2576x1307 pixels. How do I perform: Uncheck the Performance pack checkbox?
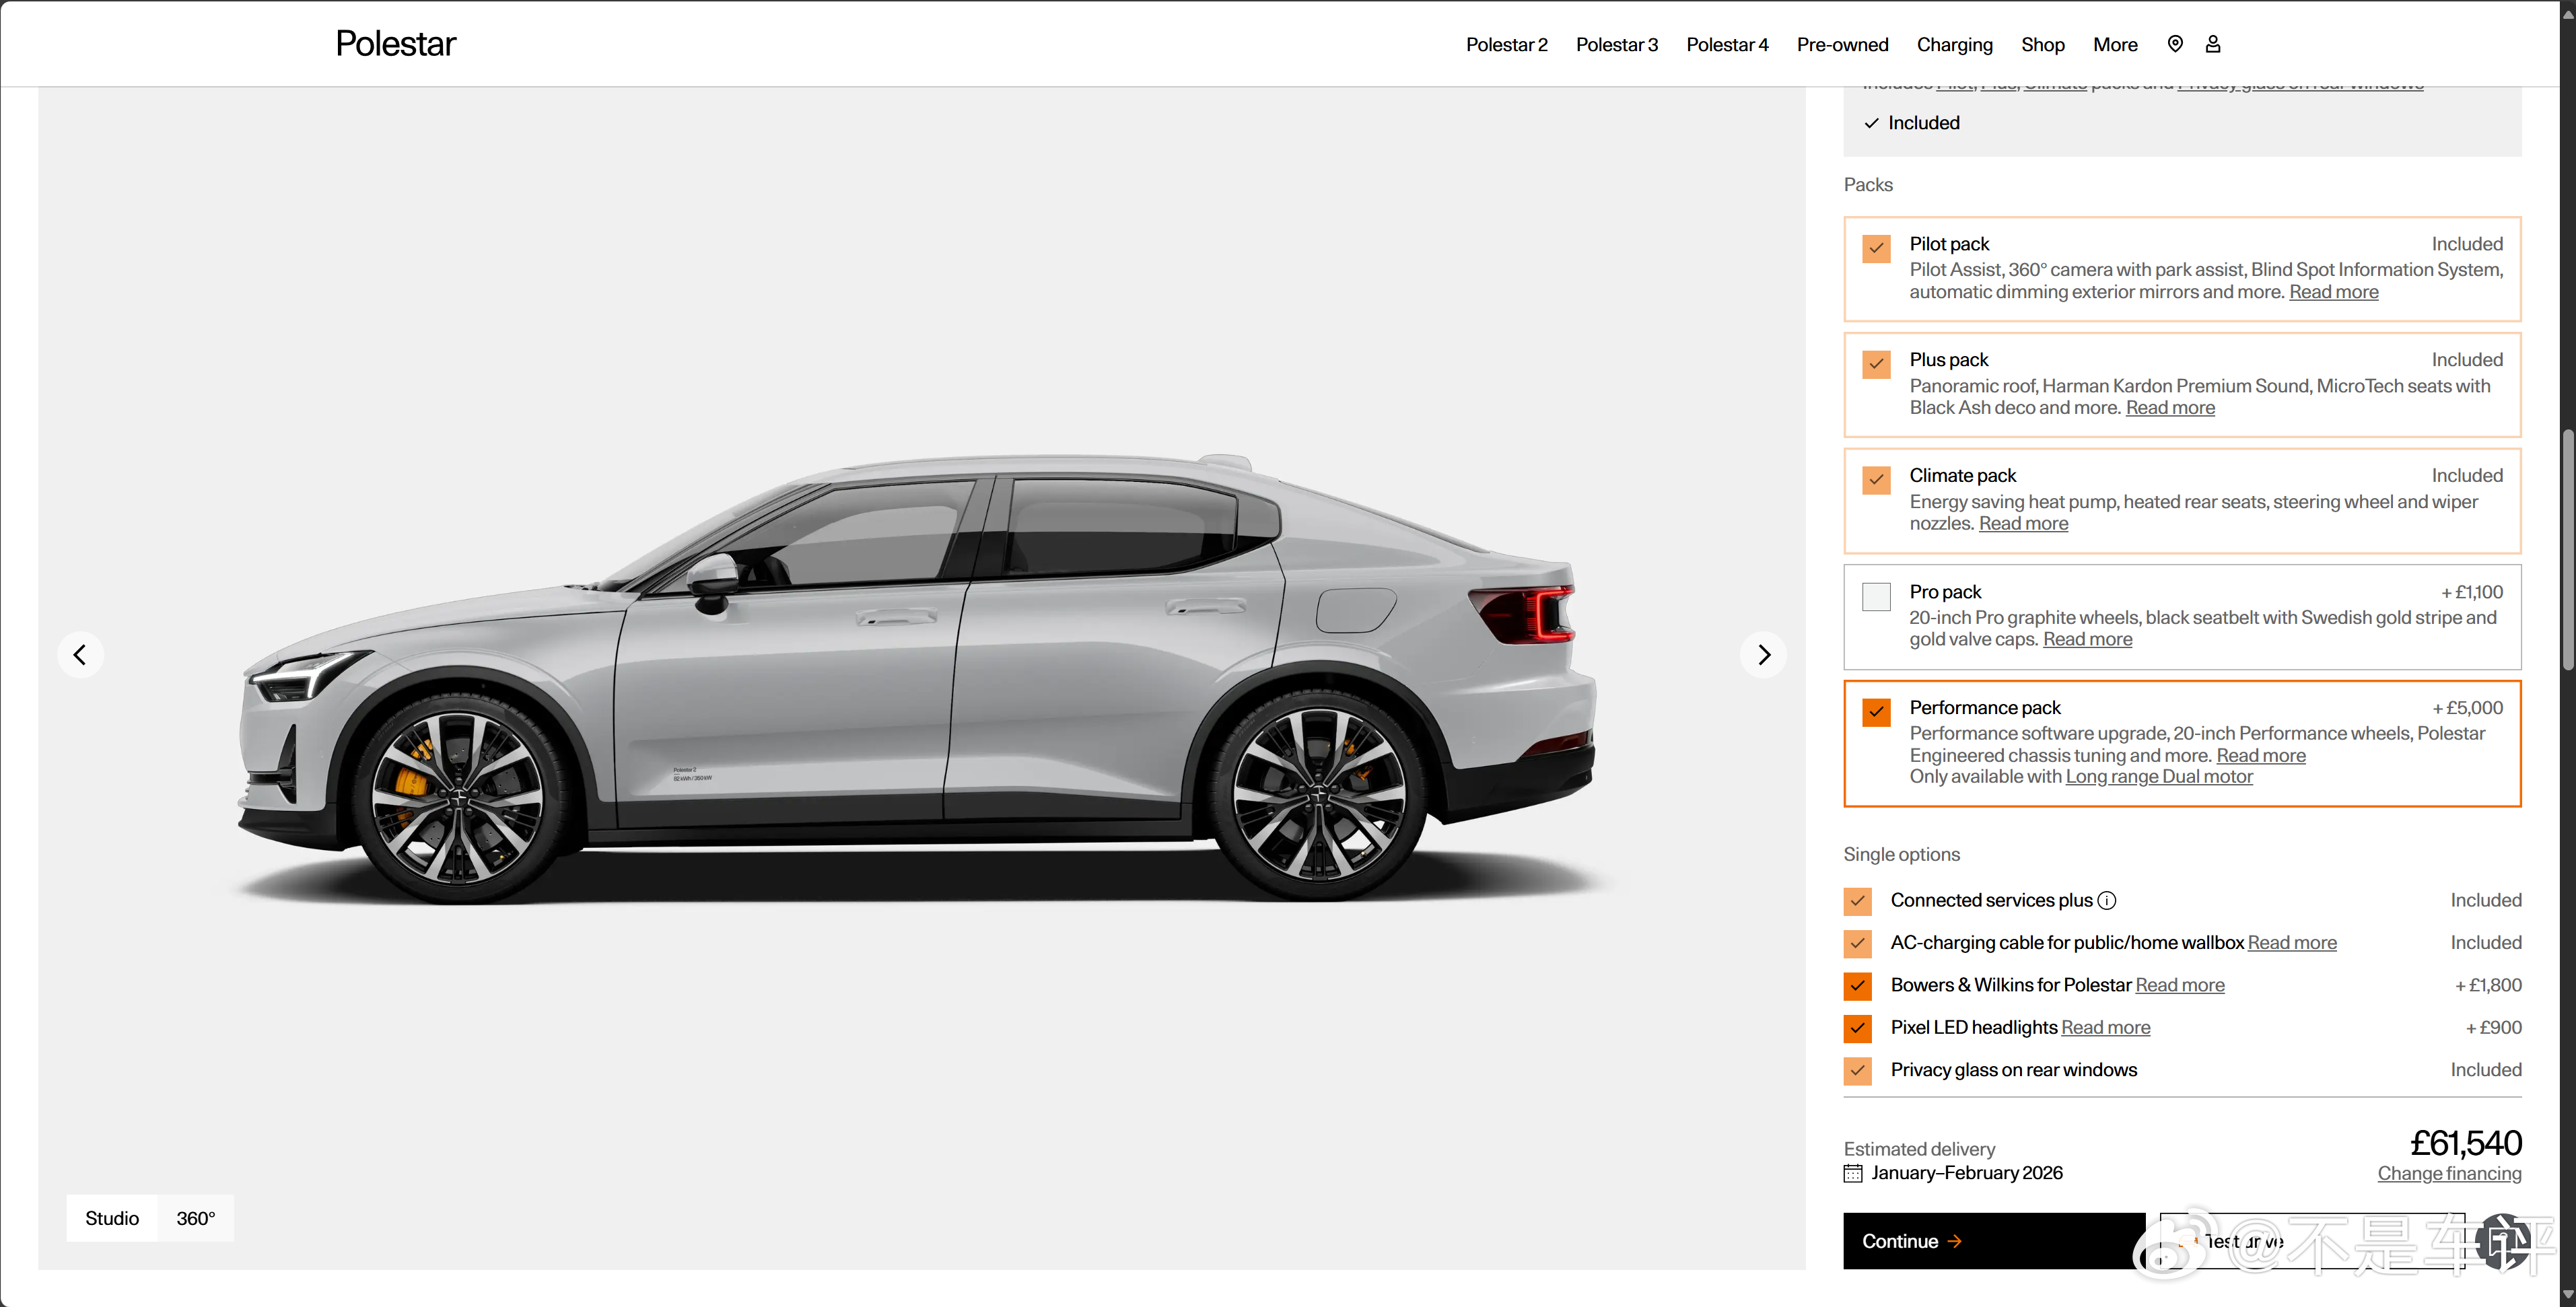click(x=1876, y=712)
